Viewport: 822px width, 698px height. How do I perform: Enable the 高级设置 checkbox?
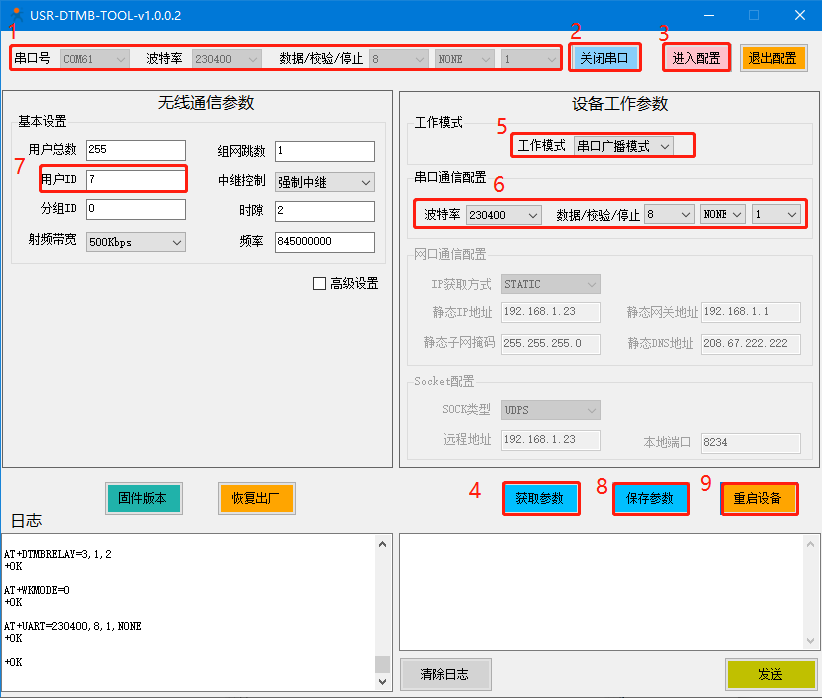coord(320,284)
